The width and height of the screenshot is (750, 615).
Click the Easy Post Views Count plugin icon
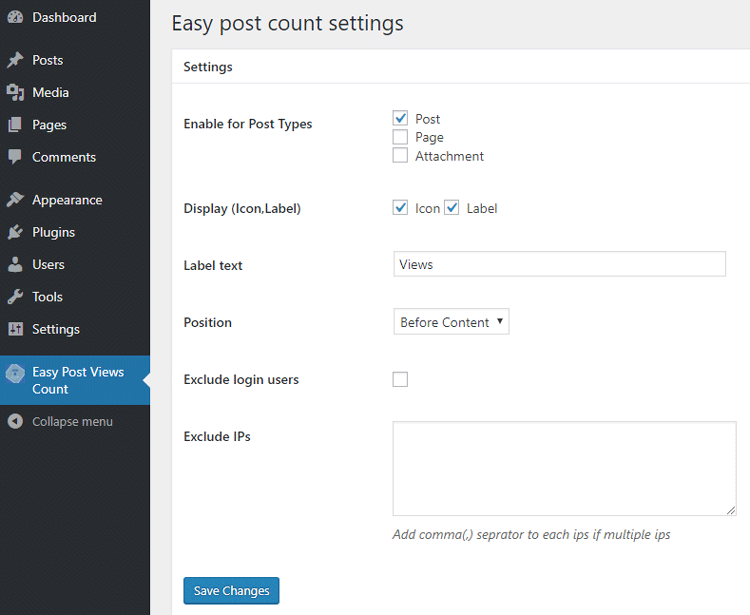[x=15, y=373]
